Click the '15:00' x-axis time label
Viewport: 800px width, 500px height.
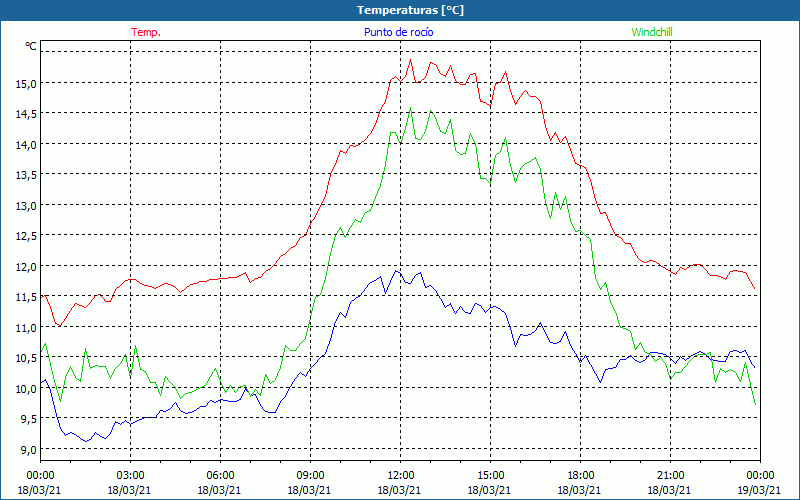pyautogui.click(x=490, y=476)
